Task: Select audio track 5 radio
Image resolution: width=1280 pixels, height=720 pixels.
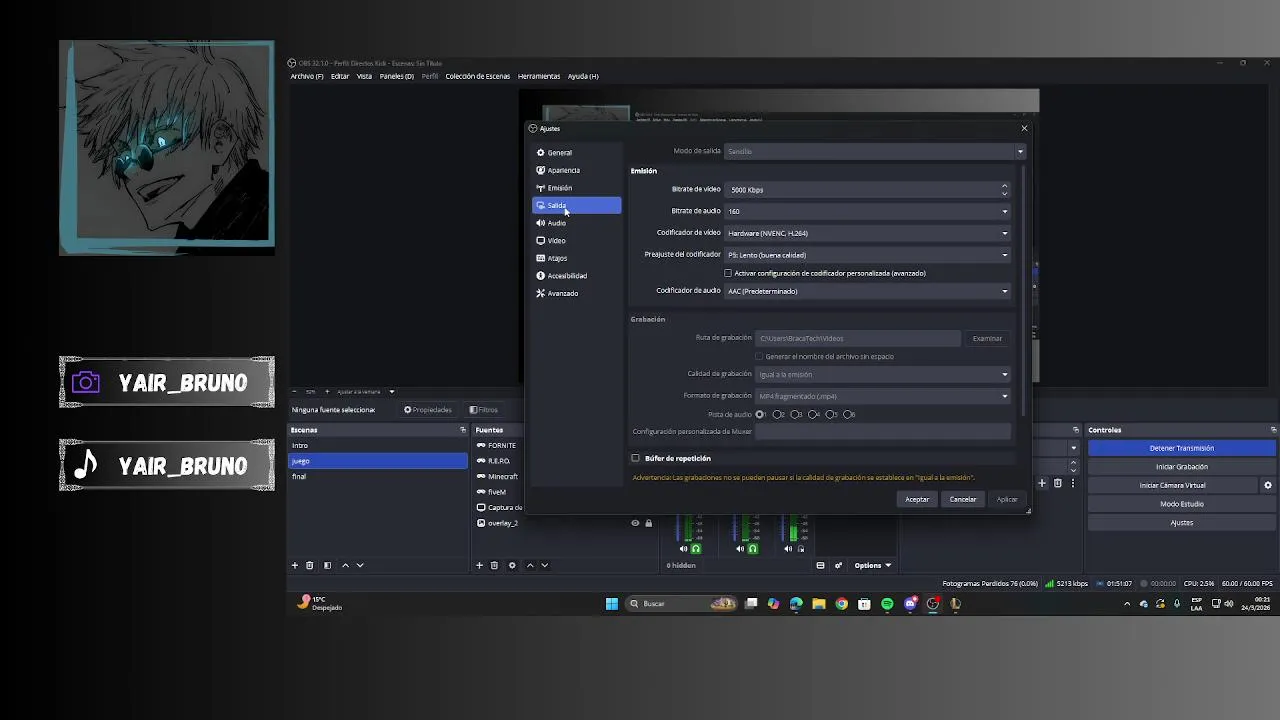Action: 831,414
